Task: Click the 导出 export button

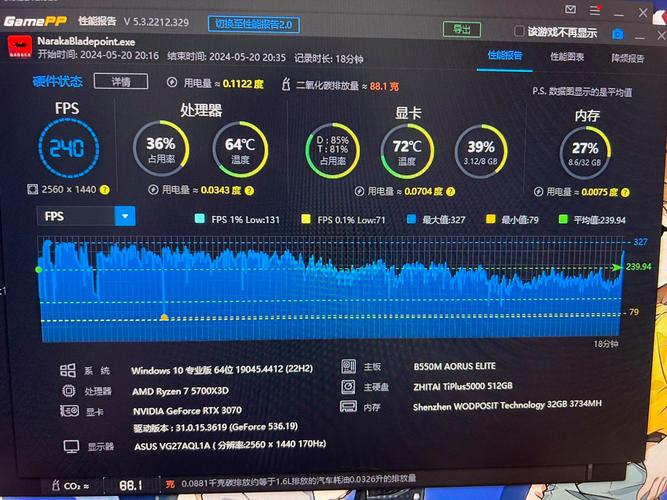Action: [x=459, y=30]
